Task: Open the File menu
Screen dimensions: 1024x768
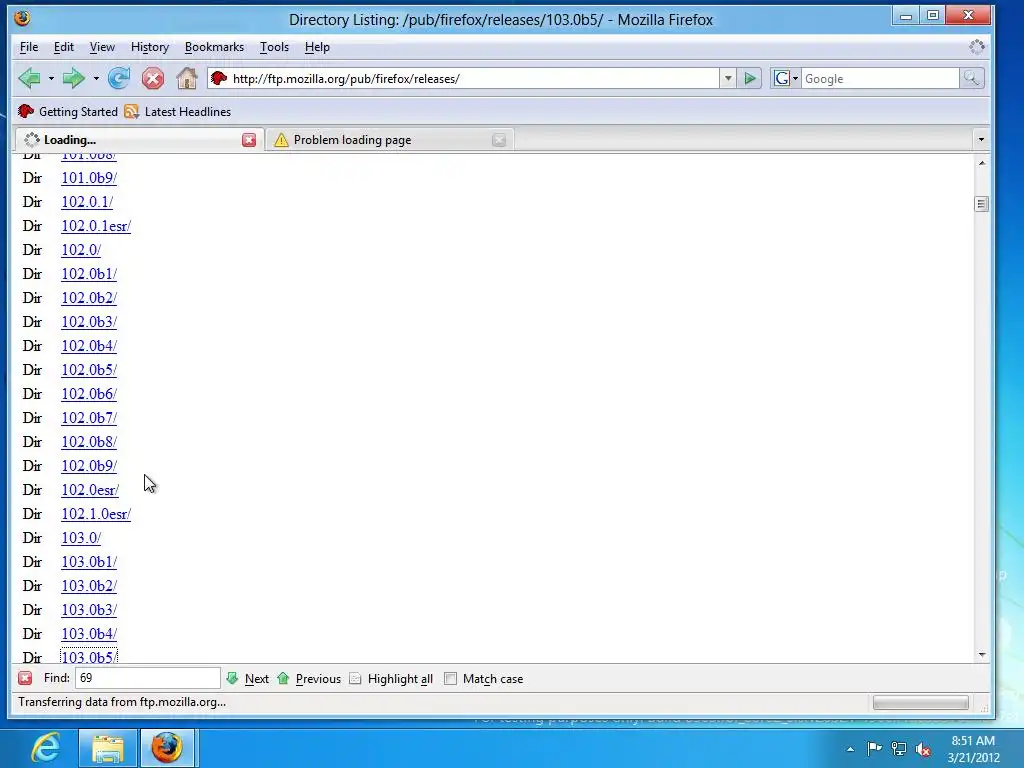Action: coord(29,47)
